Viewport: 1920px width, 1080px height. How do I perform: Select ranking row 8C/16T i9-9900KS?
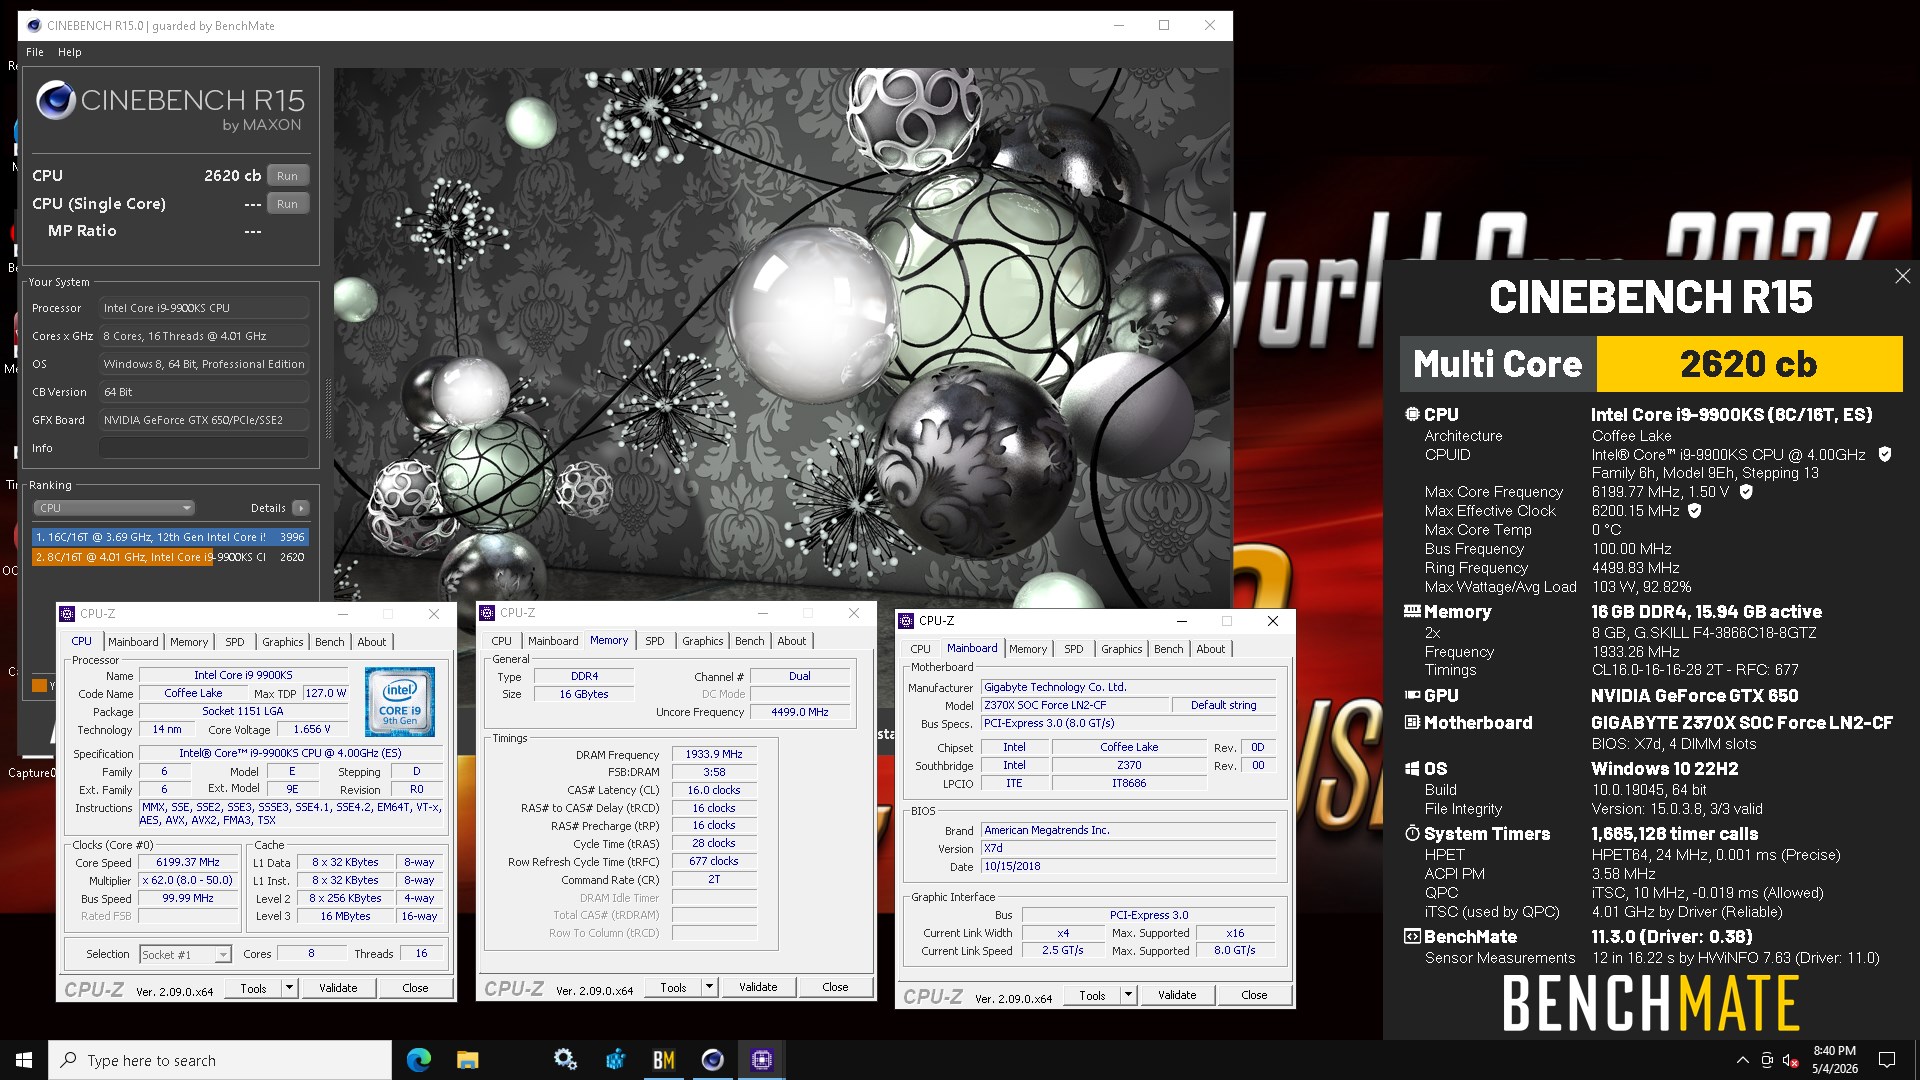(170, 557)
